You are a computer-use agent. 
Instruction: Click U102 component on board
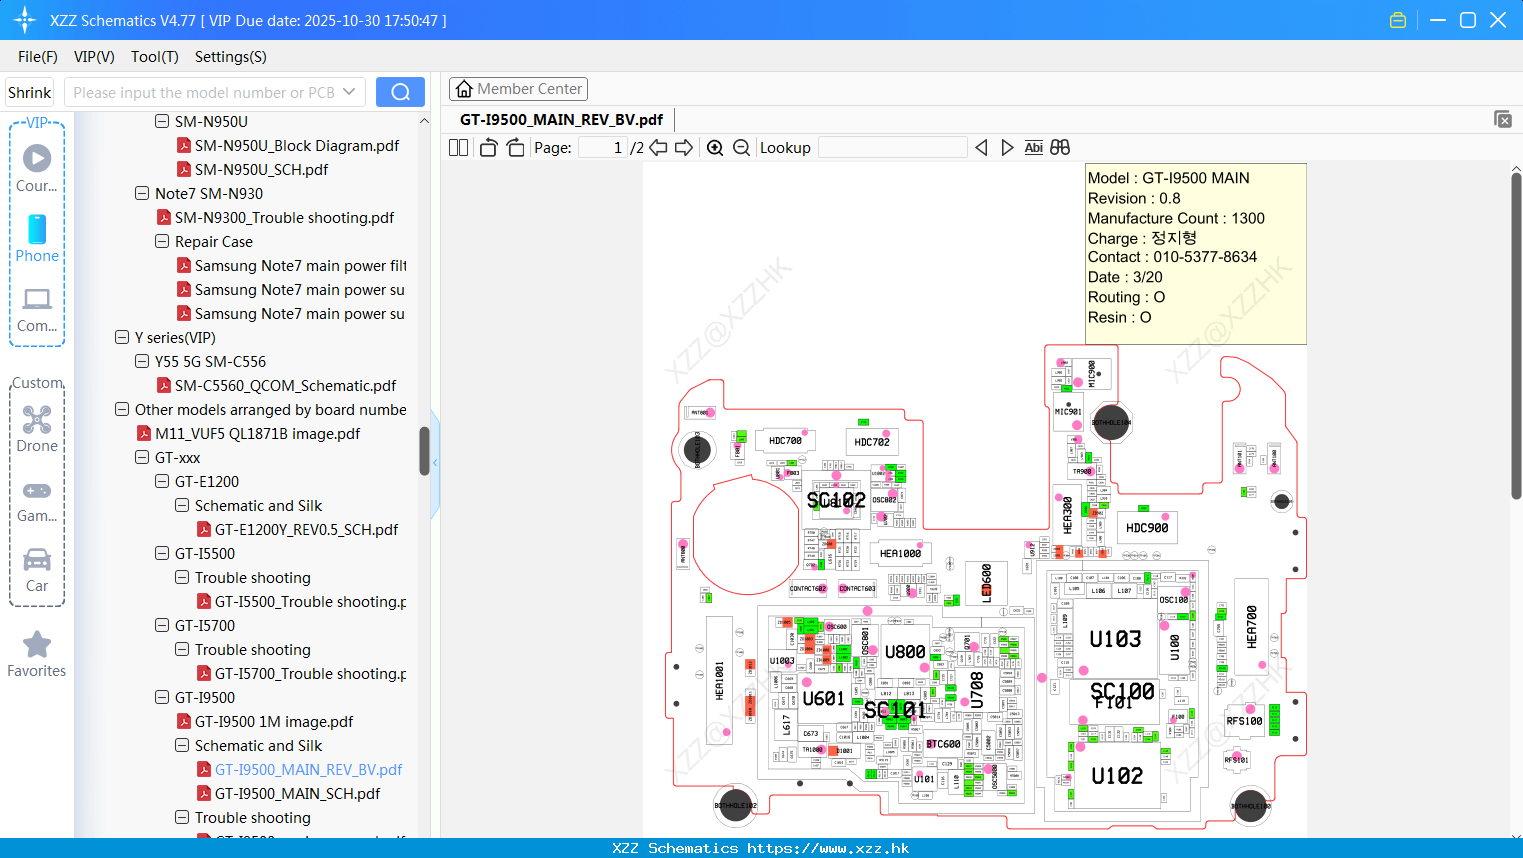(1117, 776)
